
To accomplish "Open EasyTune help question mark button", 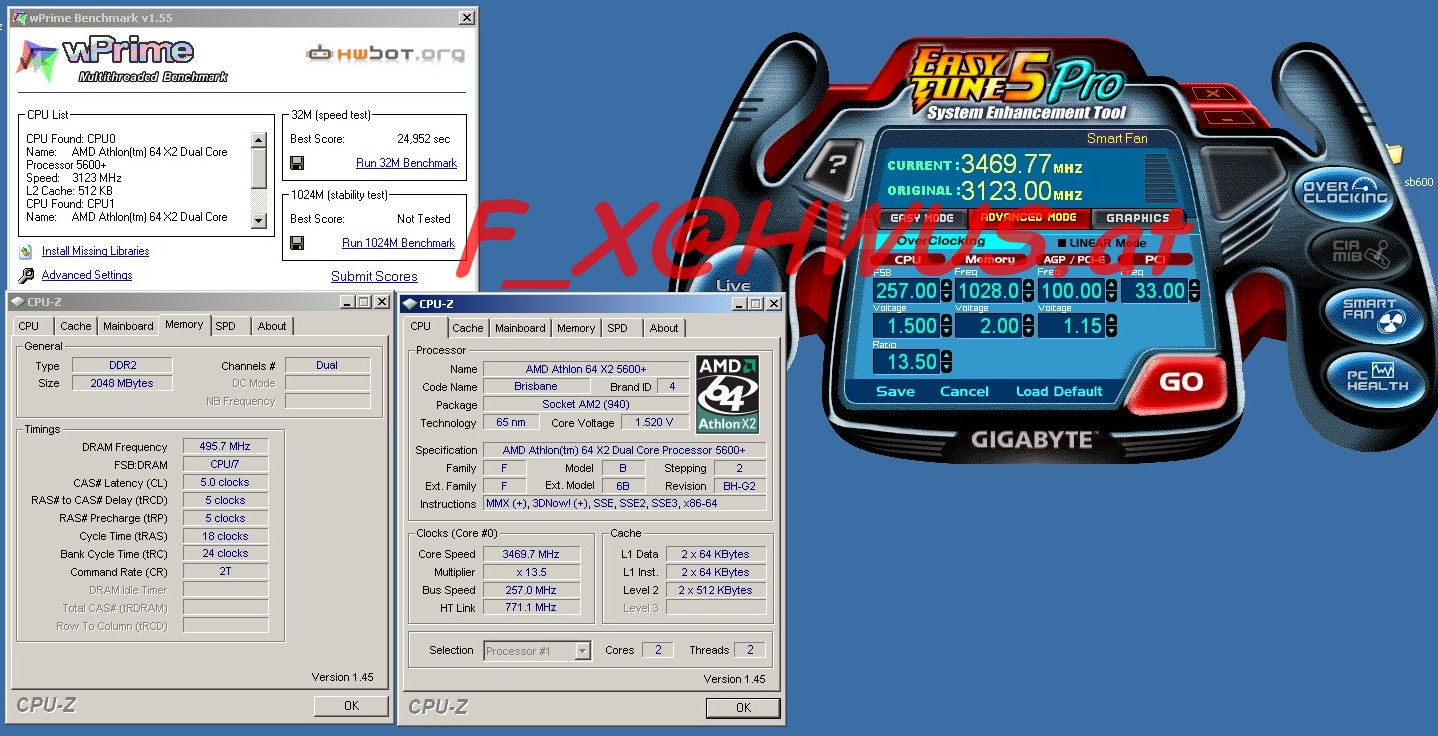I will (x=837, y=165).
